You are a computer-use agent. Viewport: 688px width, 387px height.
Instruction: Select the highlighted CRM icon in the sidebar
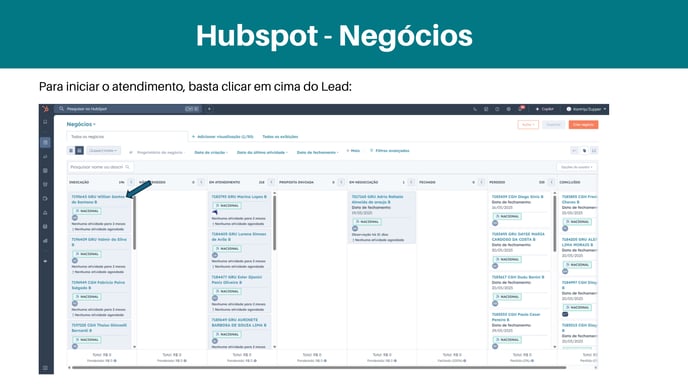point(45,142)
